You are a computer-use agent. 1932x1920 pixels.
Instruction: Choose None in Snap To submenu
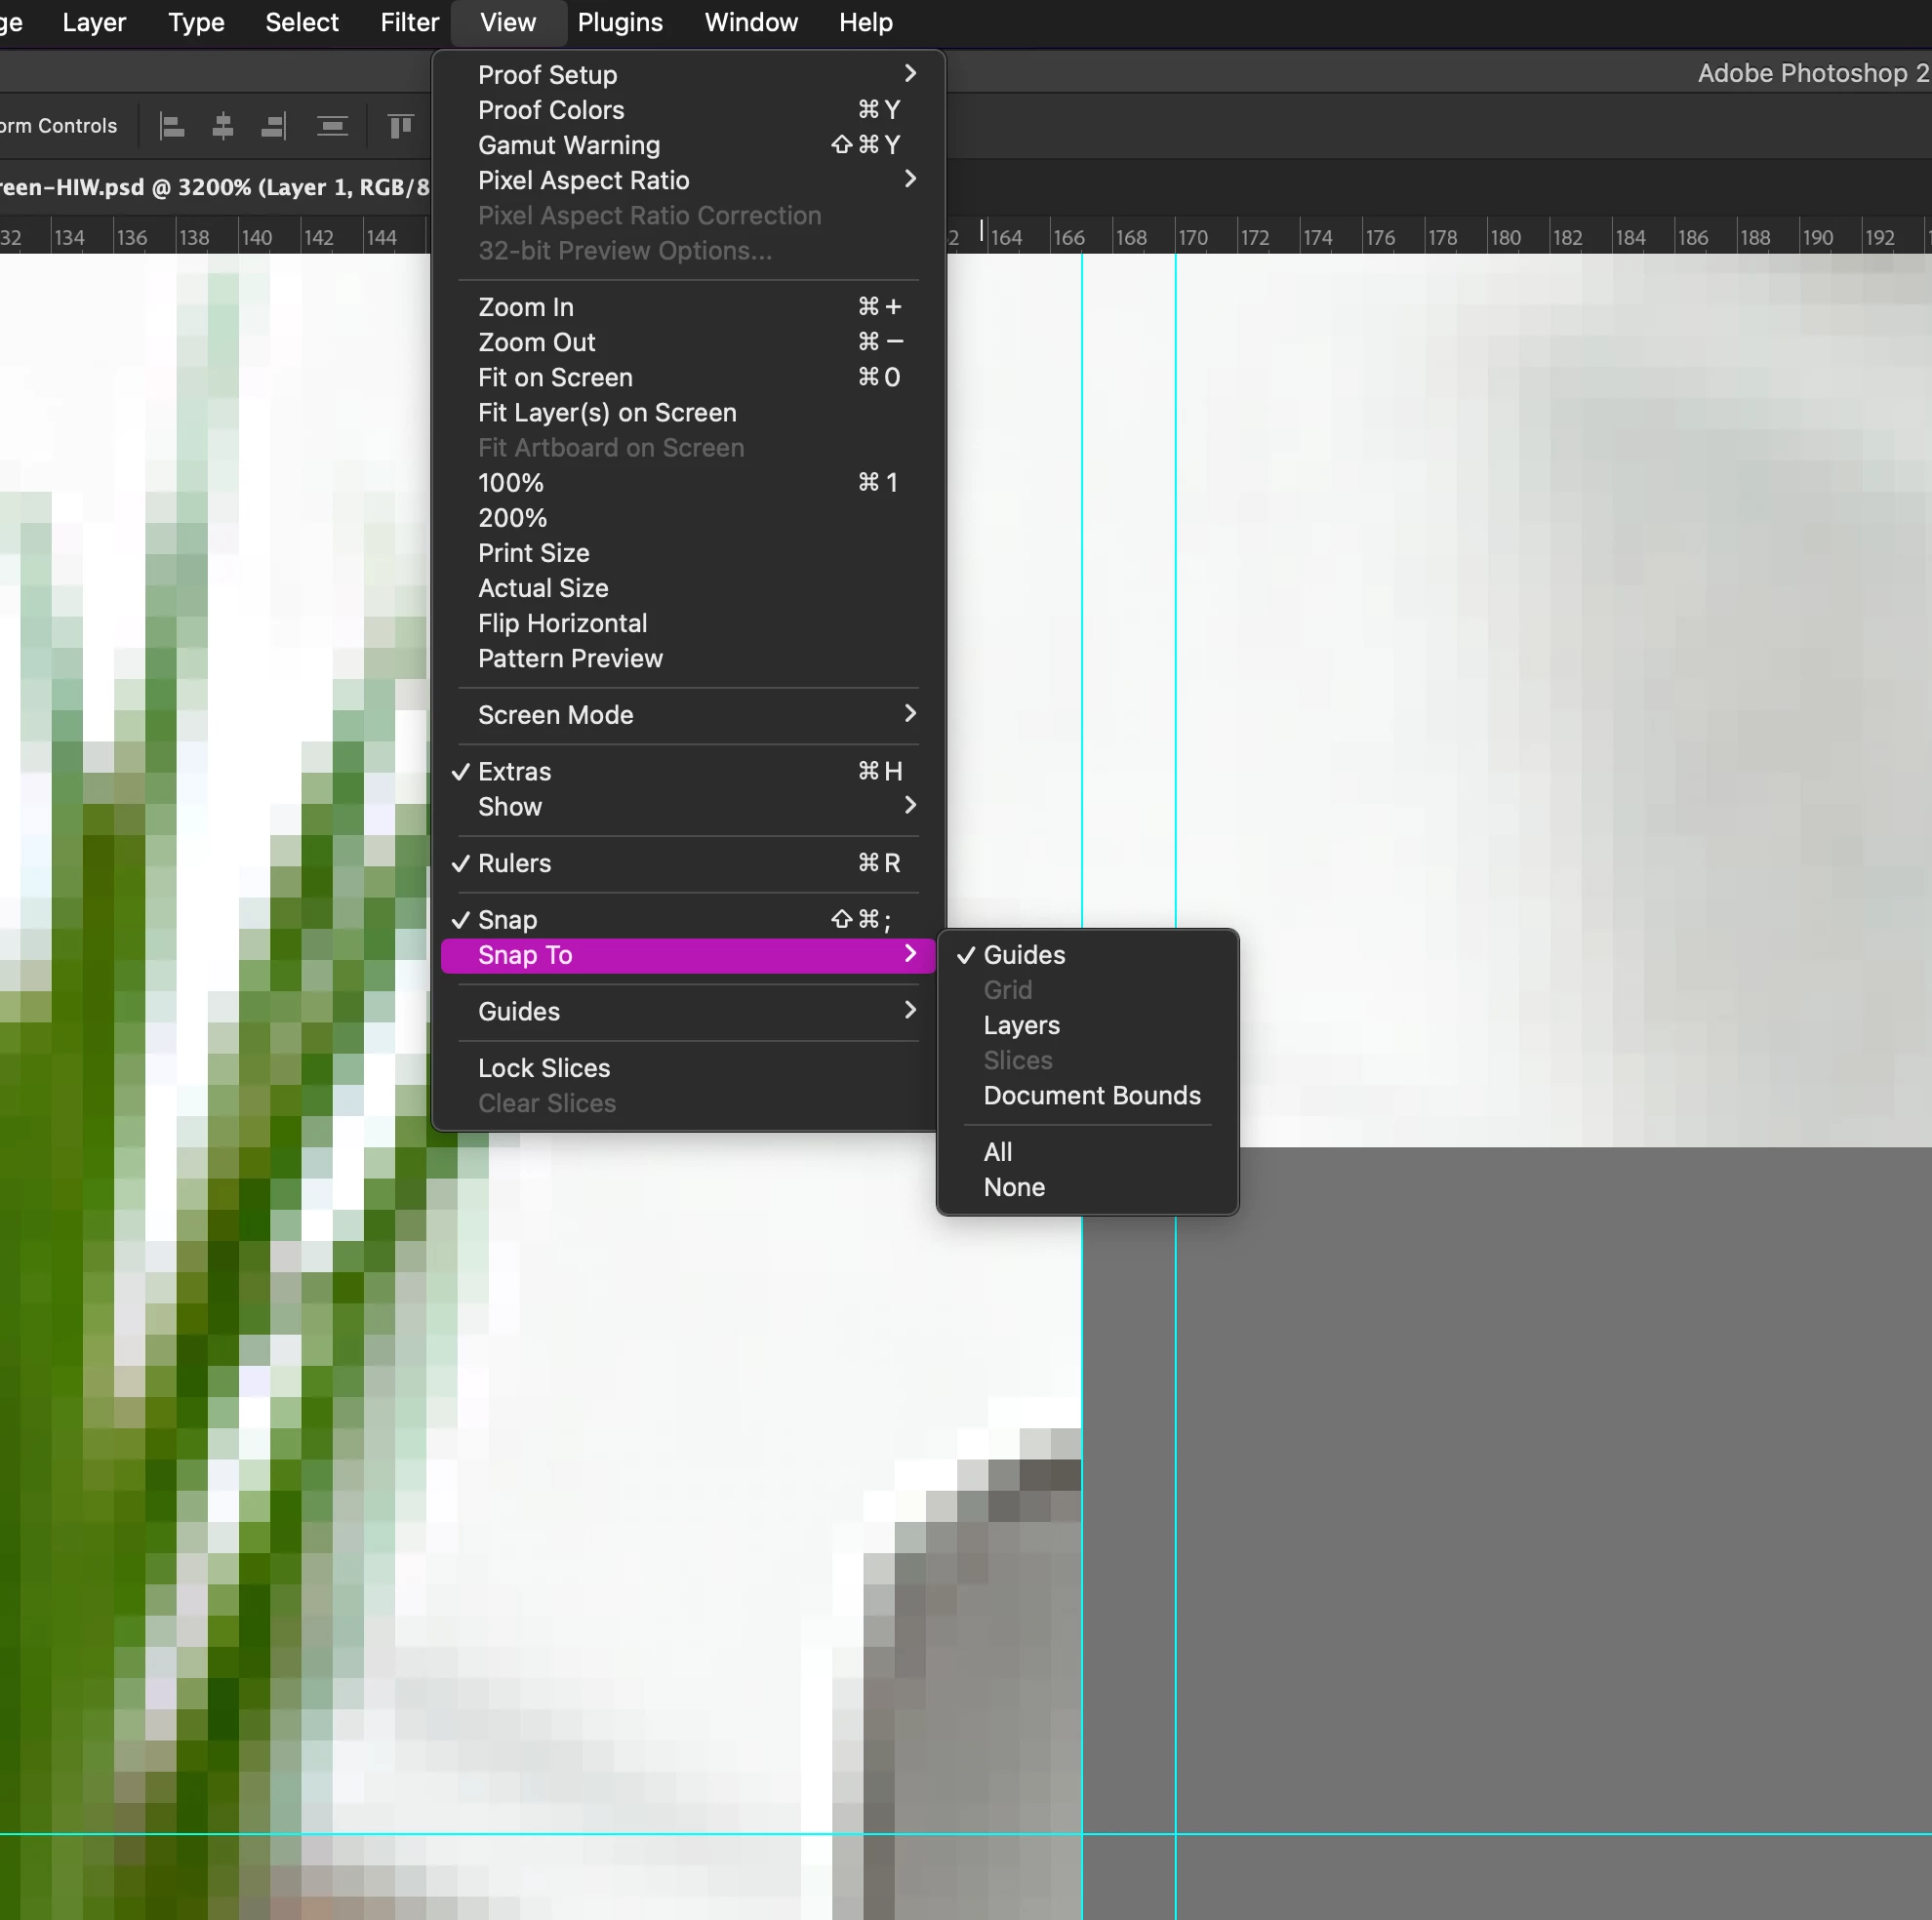(1014, 1188)
